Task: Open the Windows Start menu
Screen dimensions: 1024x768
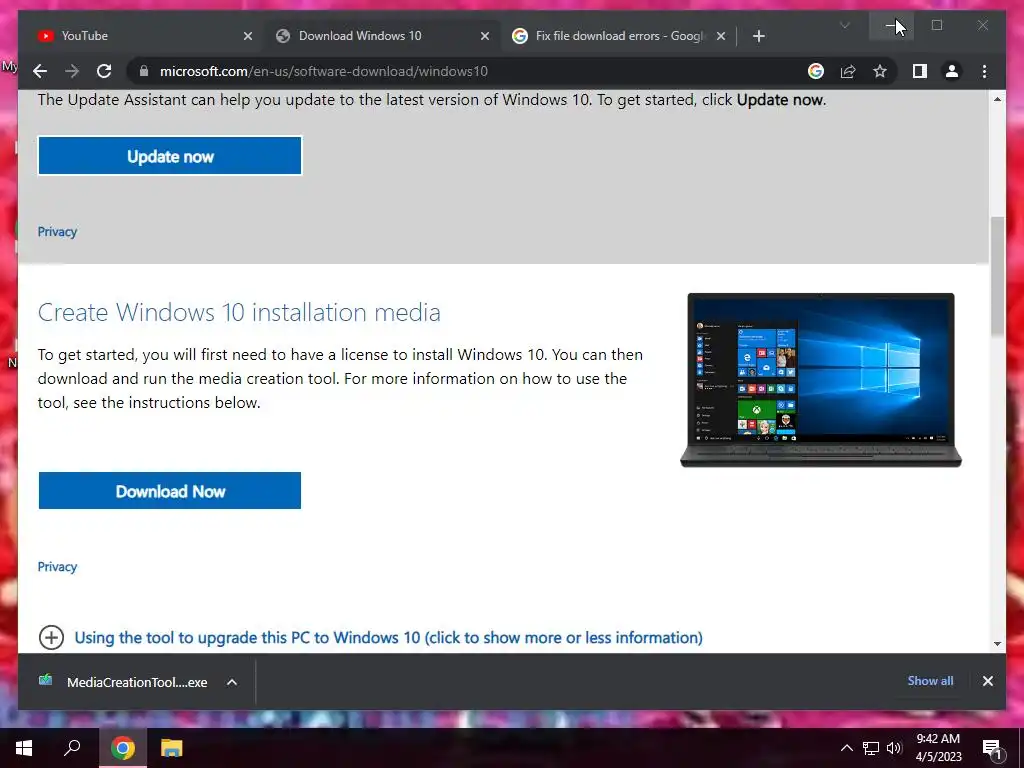Action: coord(24,748)
